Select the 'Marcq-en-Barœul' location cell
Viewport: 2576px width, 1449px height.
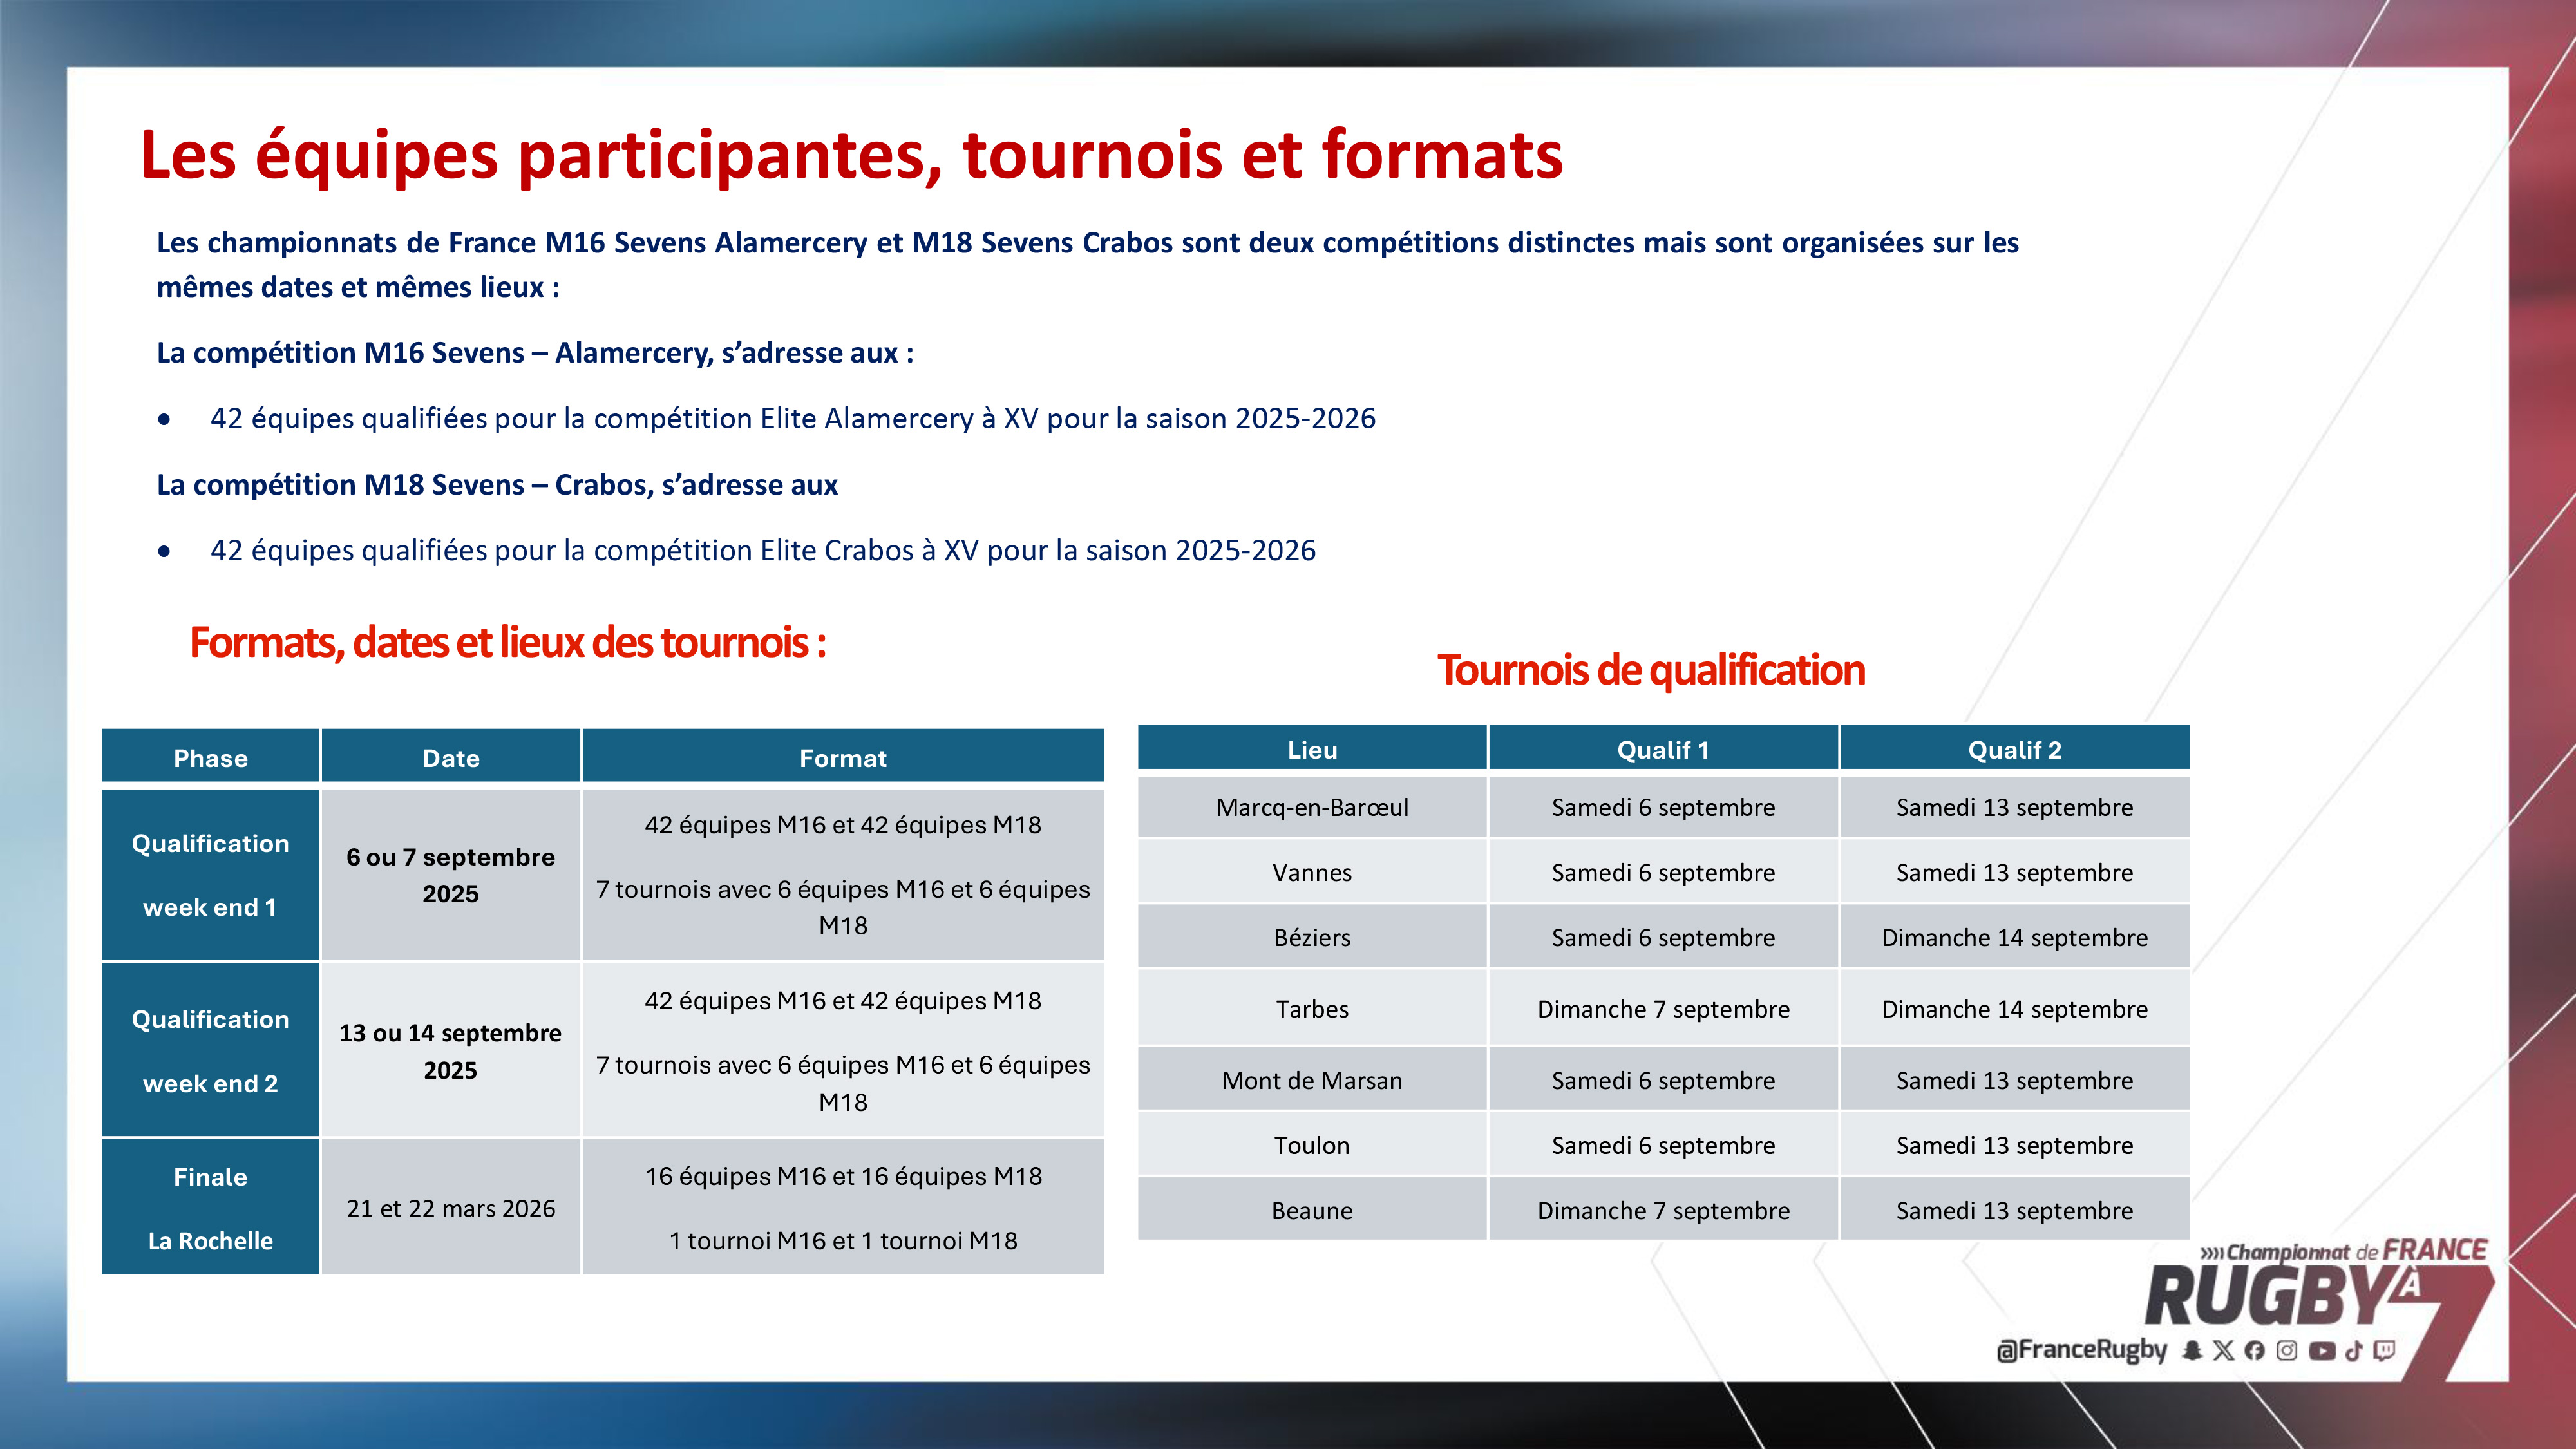1312,807
